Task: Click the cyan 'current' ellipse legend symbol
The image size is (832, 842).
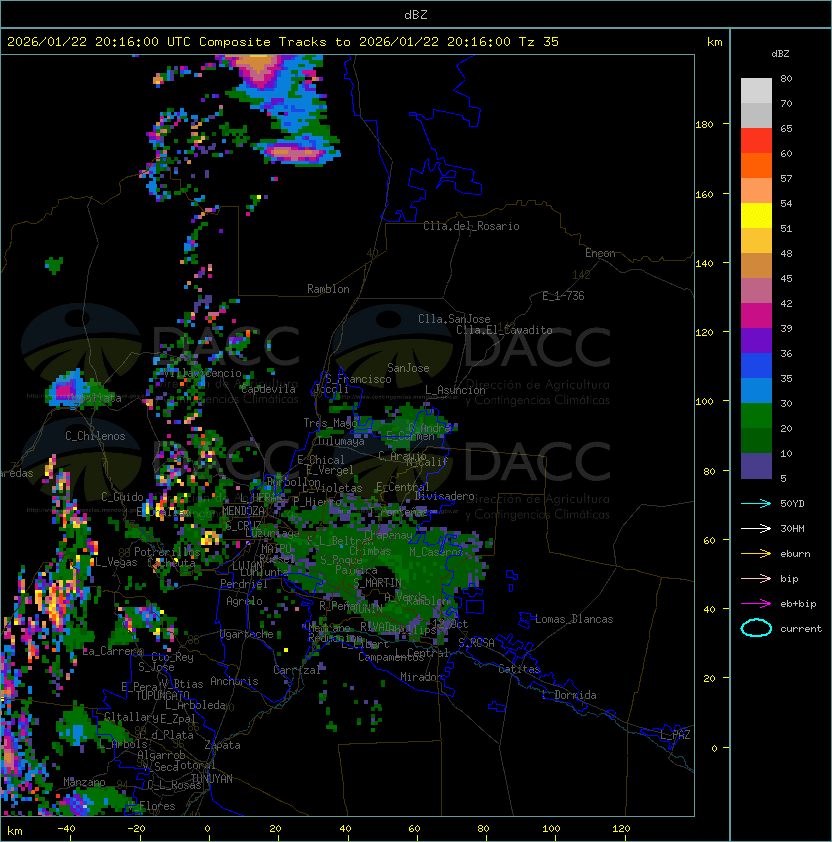Action: [x=756, y=628]
